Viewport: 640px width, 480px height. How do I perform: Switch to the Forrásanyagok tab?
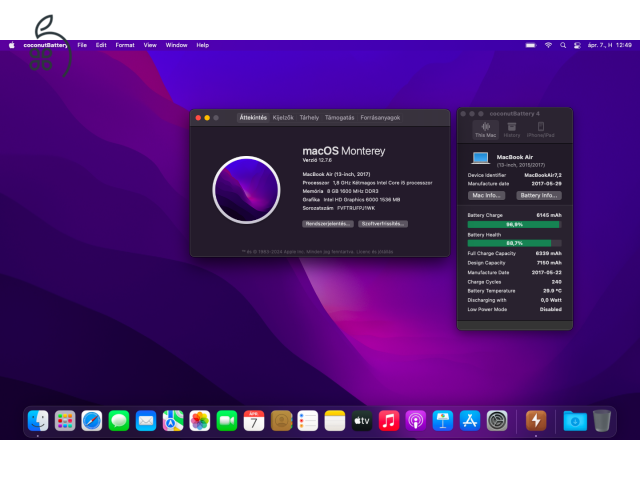tap(380, 118)
